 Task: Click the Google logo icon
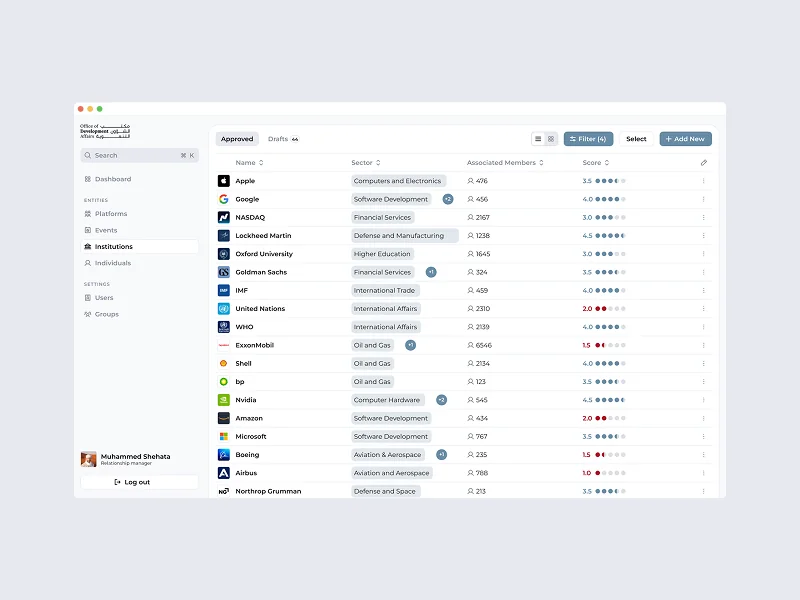point(223,199)
